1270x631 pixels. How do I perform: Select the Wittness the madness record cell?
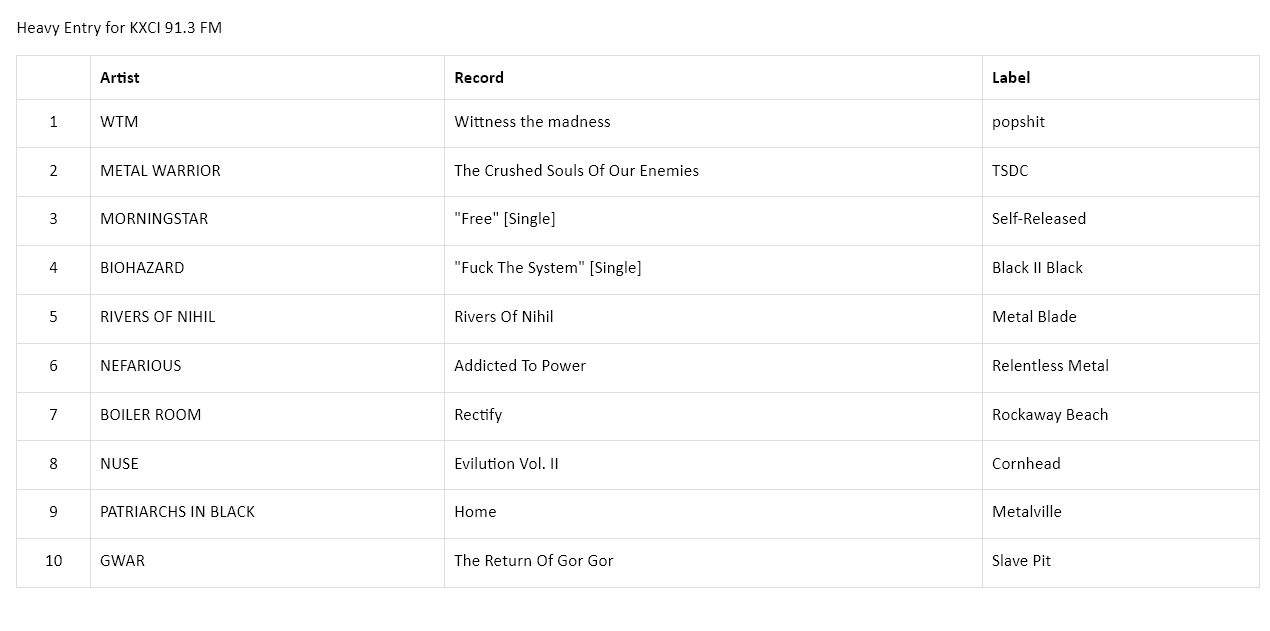713,122
